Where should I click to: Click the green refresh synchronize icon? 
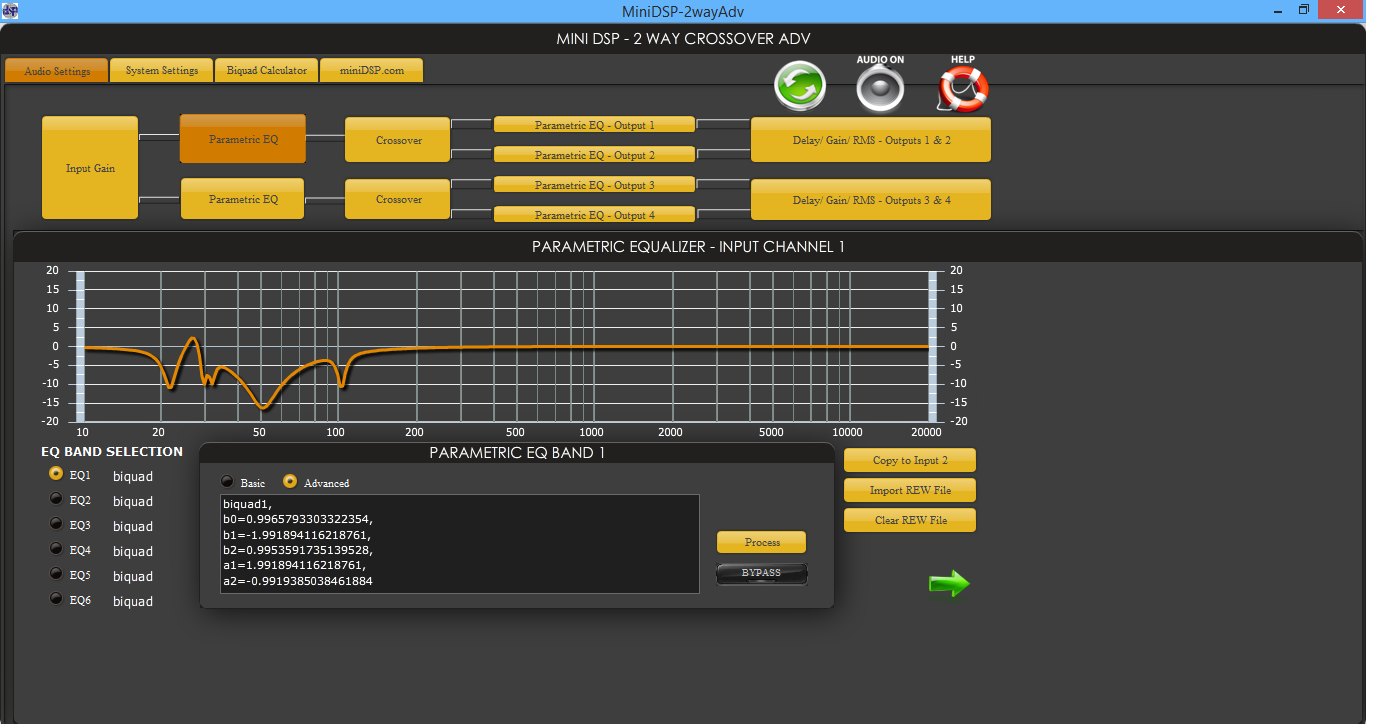point(800,86)
